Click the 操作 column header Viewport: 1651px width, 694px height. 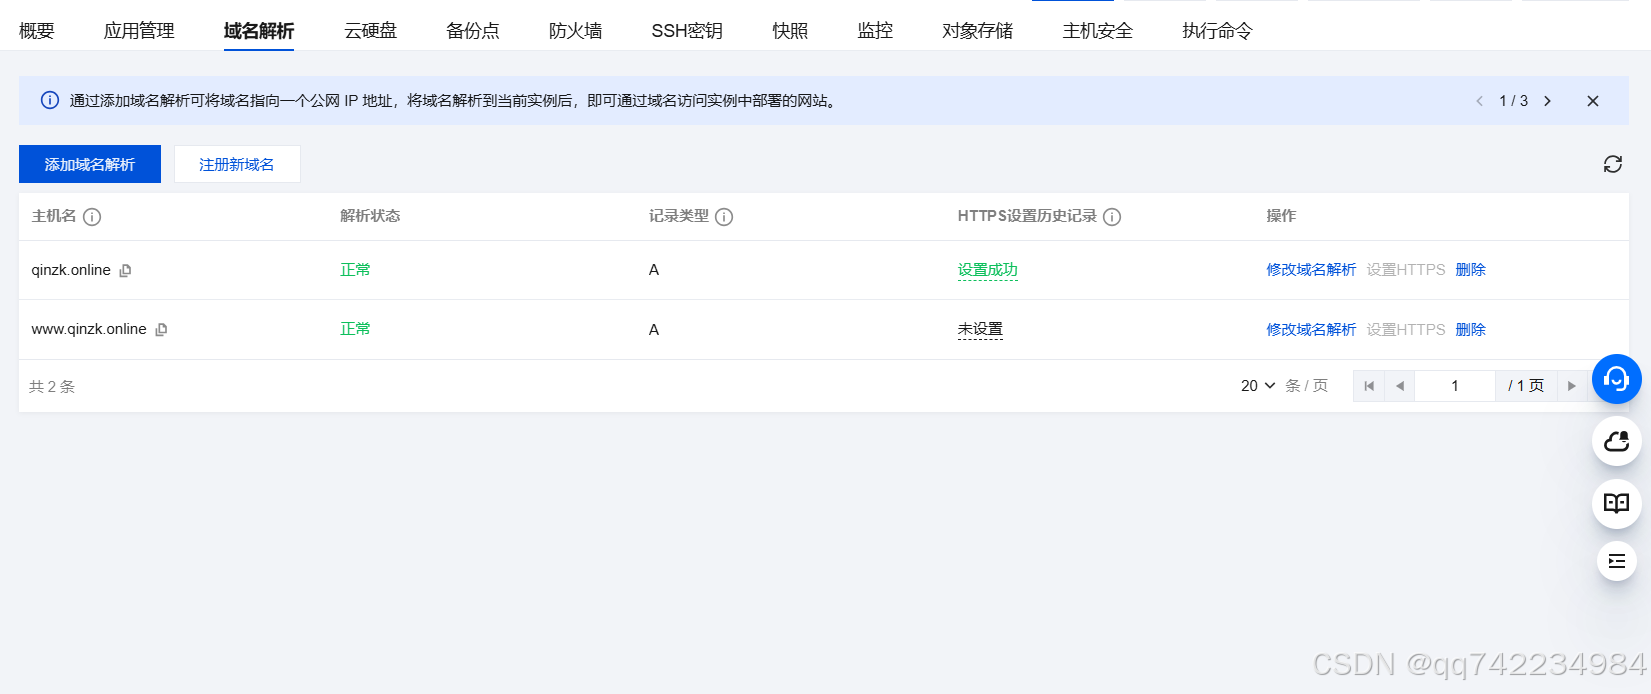tap(1281, 216)
